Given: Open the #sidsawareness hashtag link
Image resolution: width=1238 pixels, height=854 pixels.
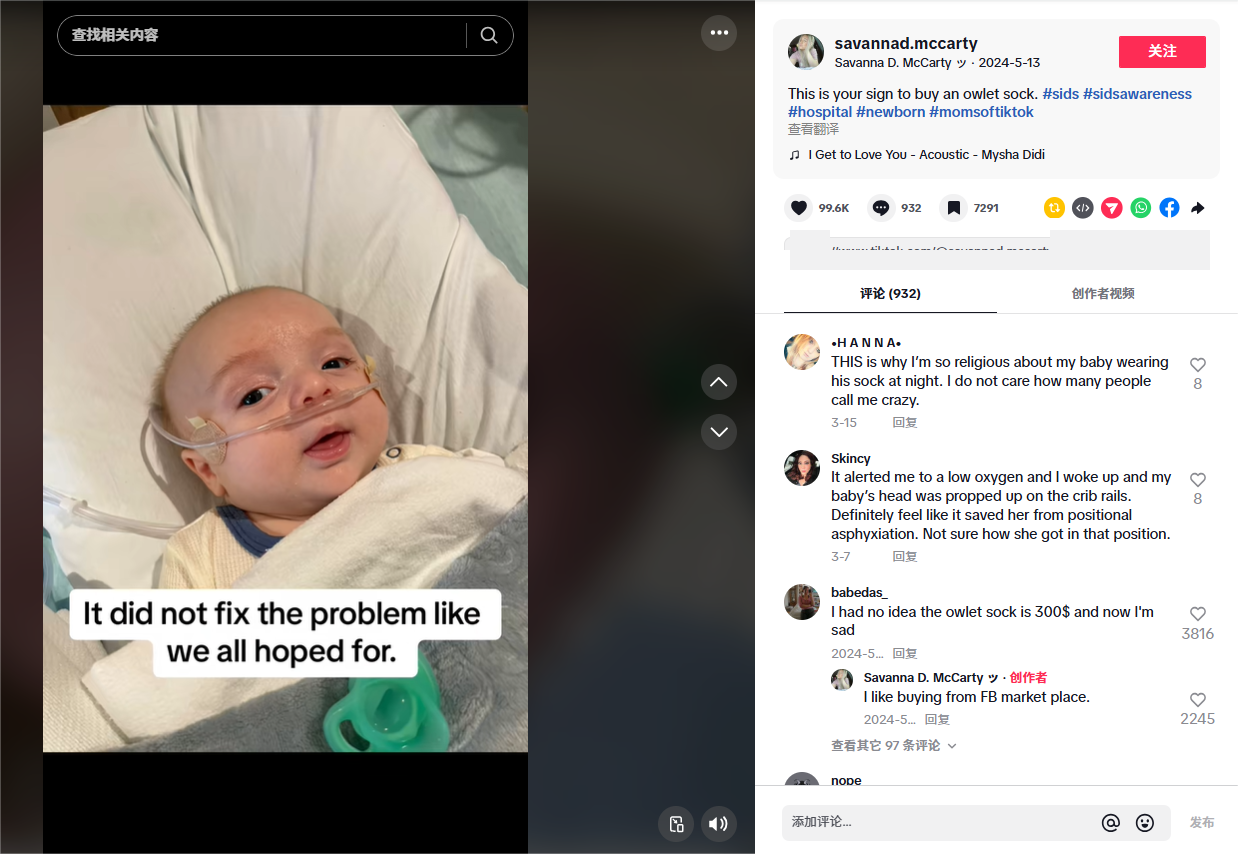Looking at the screenshot, I should click(x=1137, y=94).
